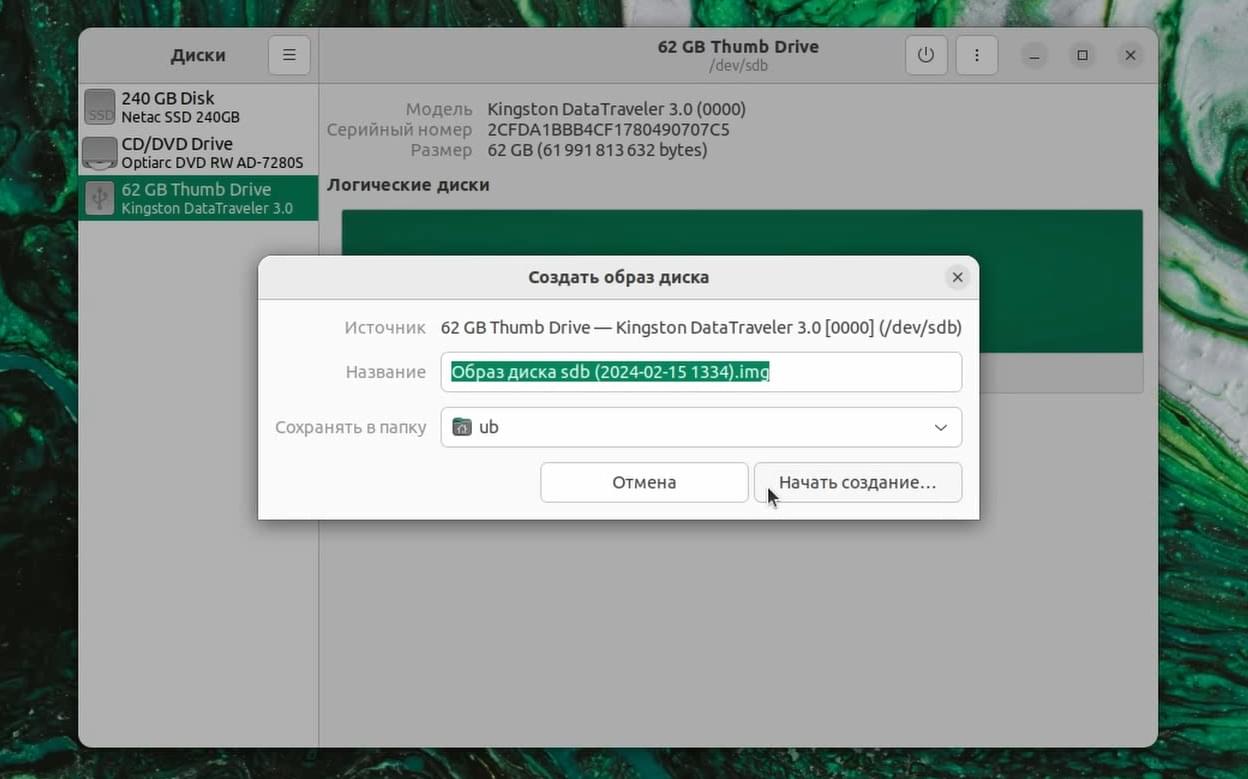The image size is (1248, 779).
Task: Close the Create Disk Image dialog
Action: (957, 277)
